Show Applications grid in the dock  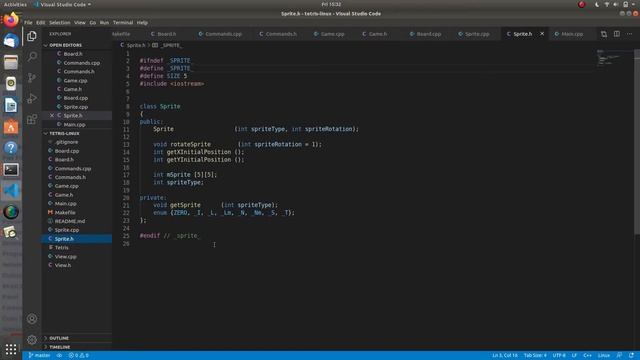(11, 349)
